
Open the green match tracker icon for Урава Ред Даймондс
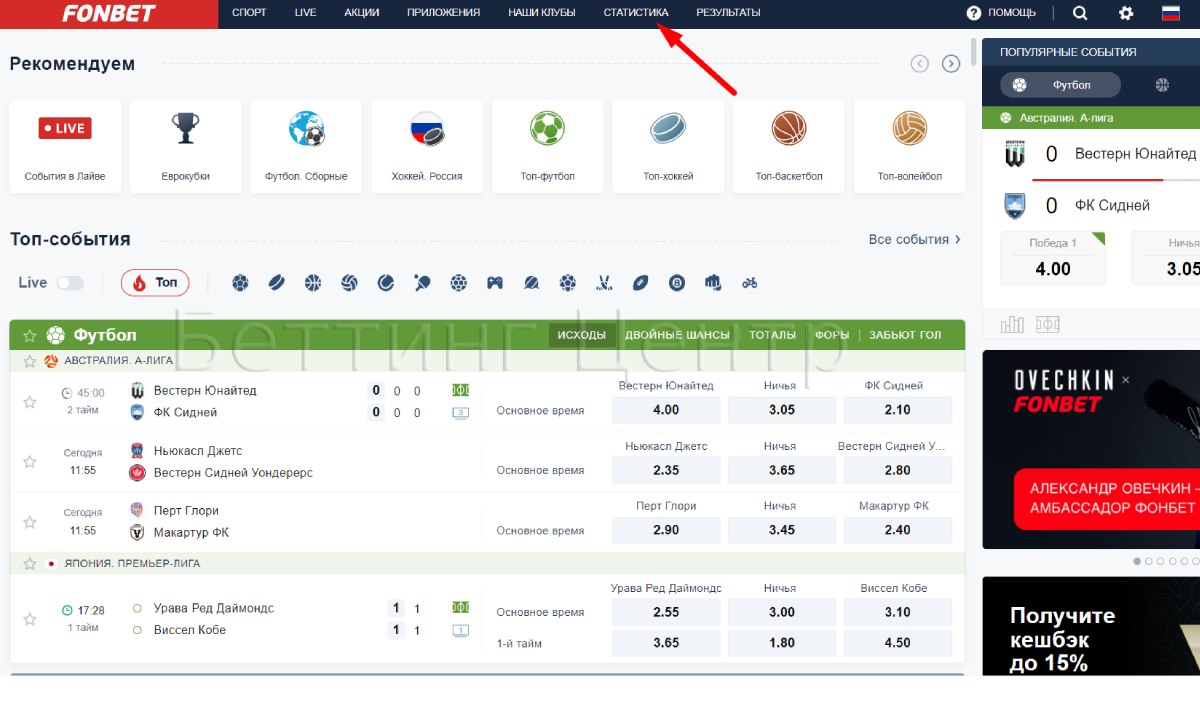pos(461,607)
